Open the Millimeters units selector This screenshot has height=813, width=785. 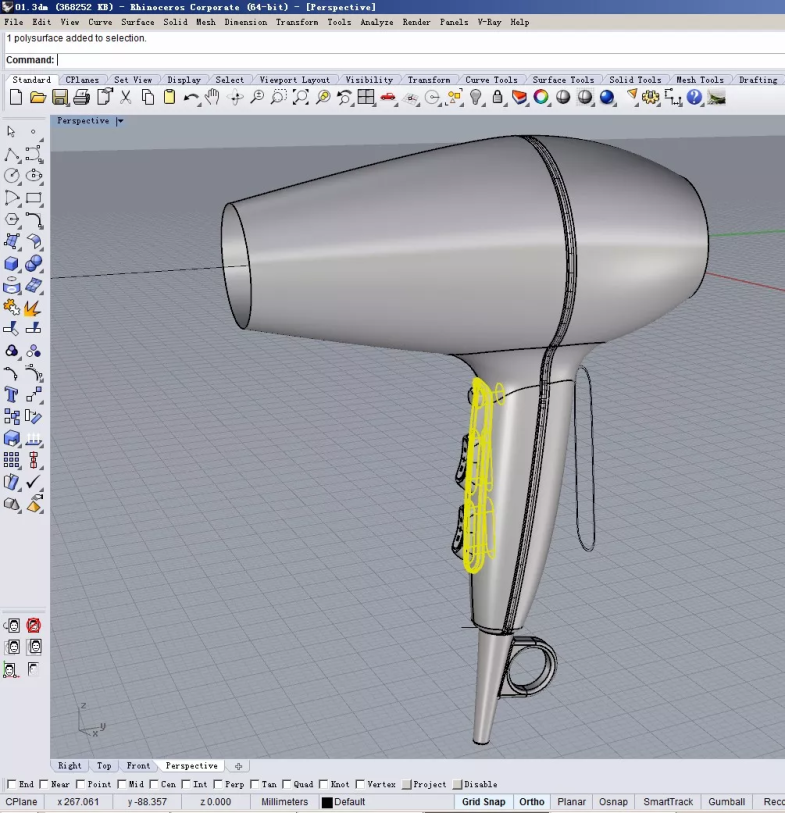285,802
